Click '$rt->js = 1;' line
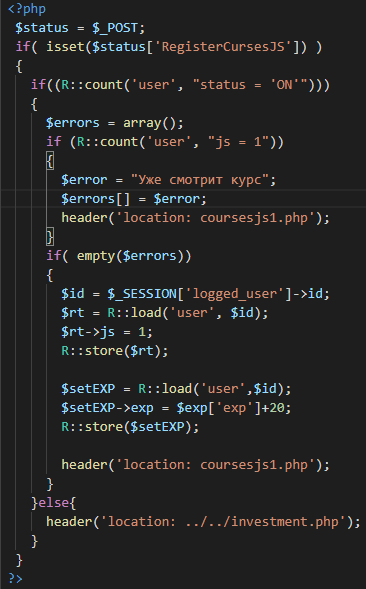Image resolution: width=366 pixels, height=589 pixels. (107, 332)
